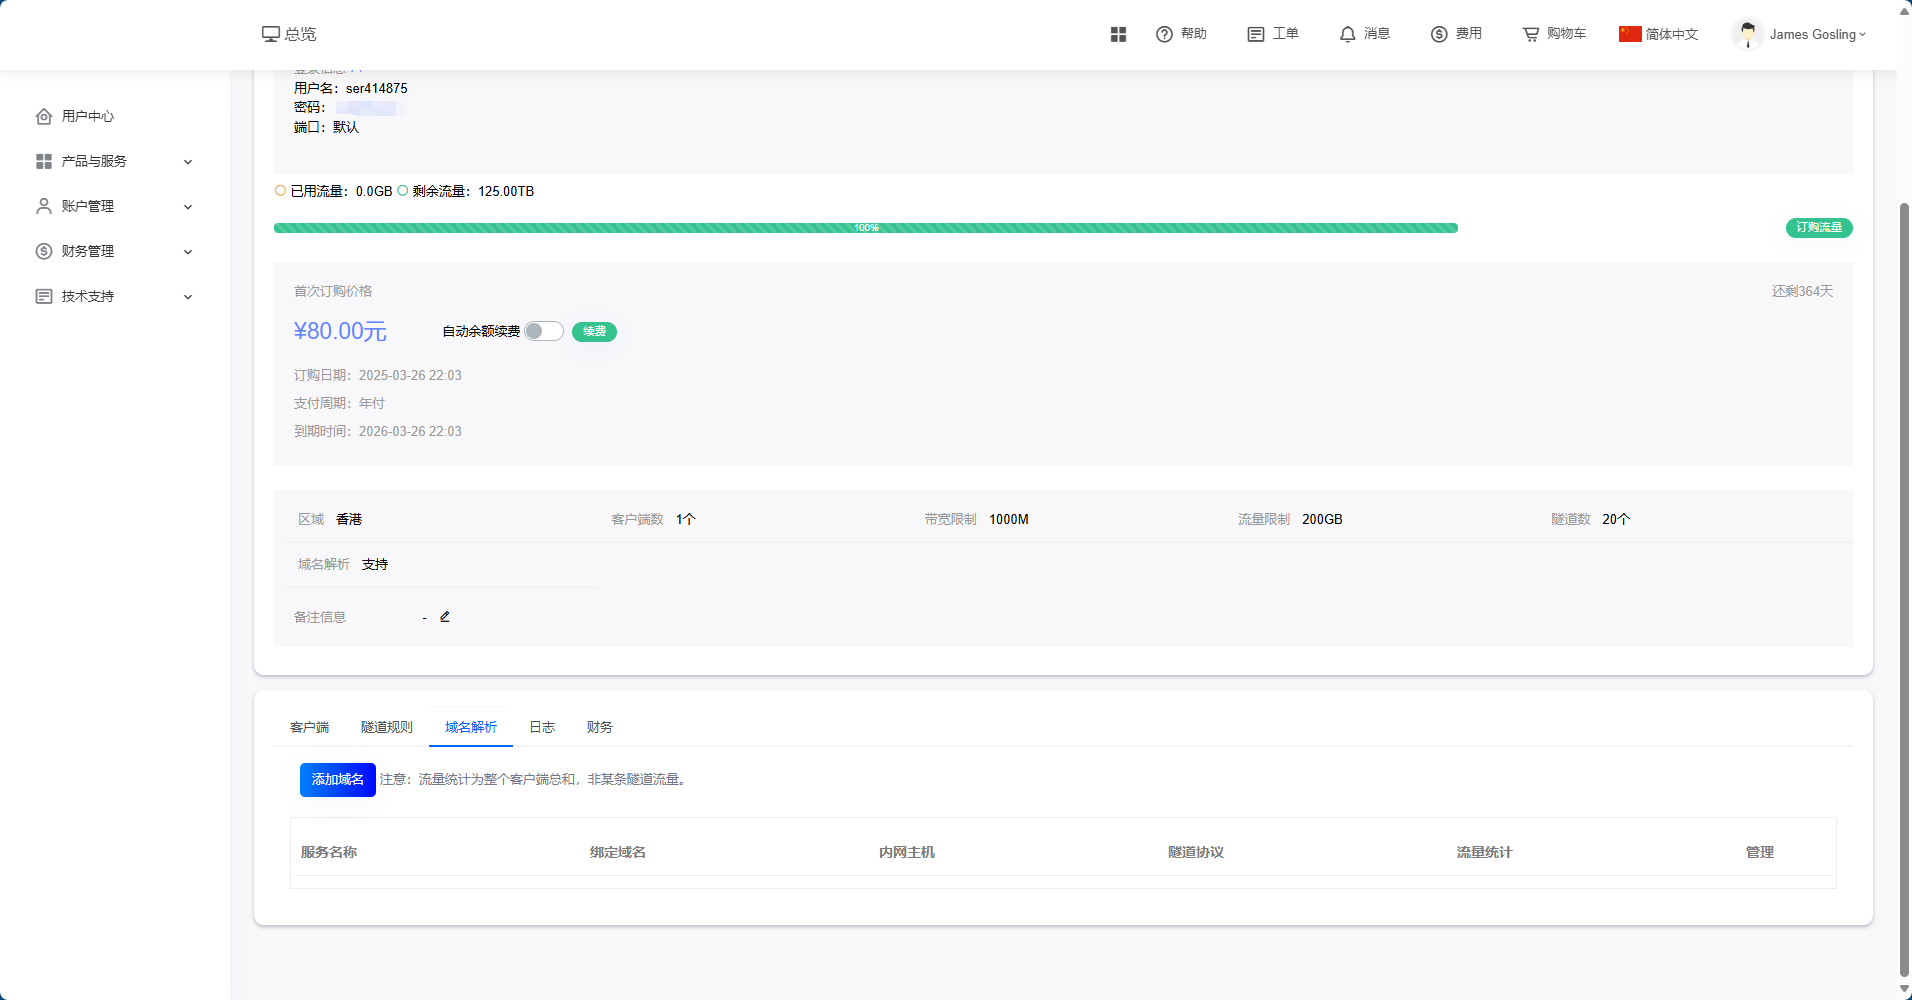The height and width of the screenshot is (1000, 1912).
Task: Click the James Gosling avatar picture
Action: pos(1747,34)
